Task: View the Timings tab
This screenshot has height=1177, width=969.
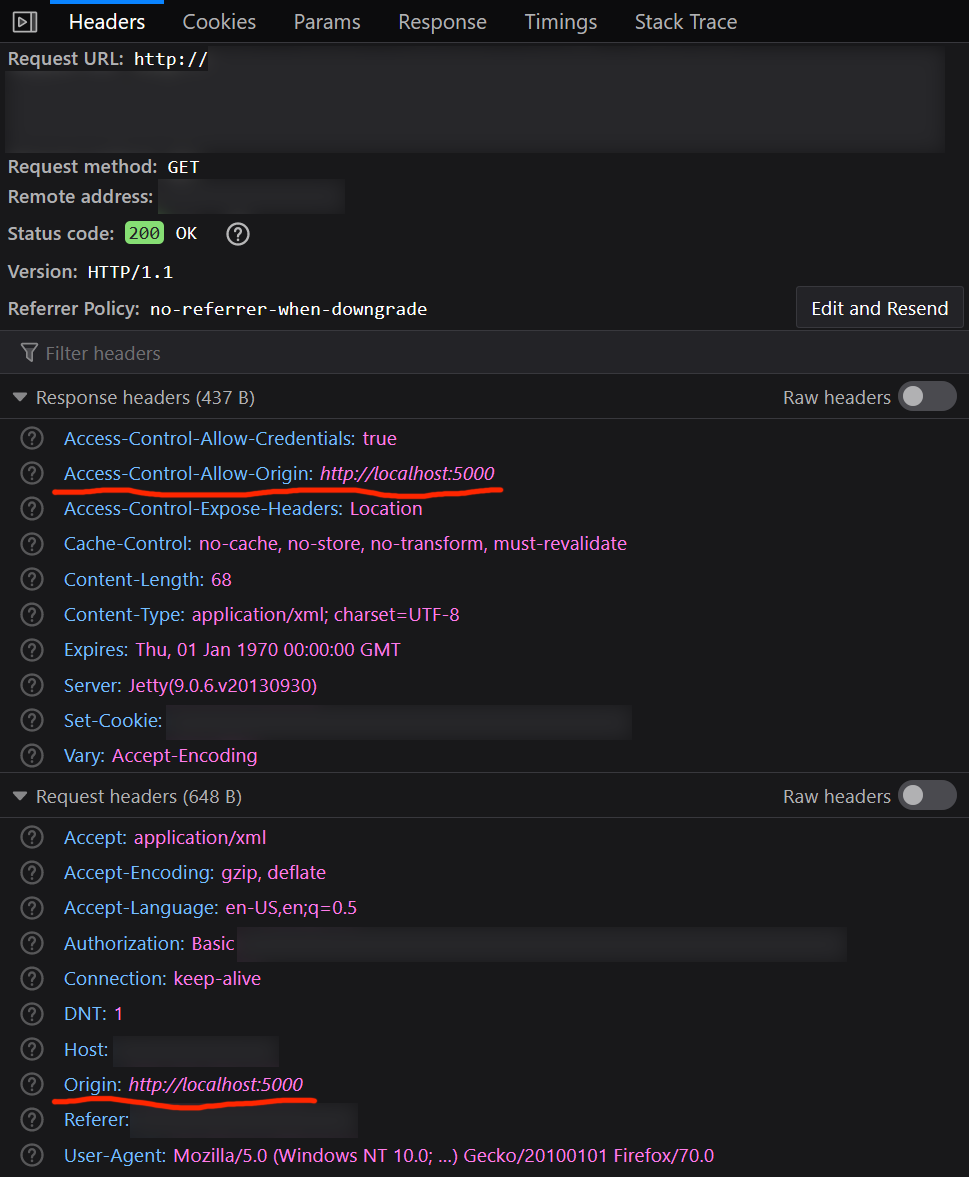Action: click(x=561, y=22)
